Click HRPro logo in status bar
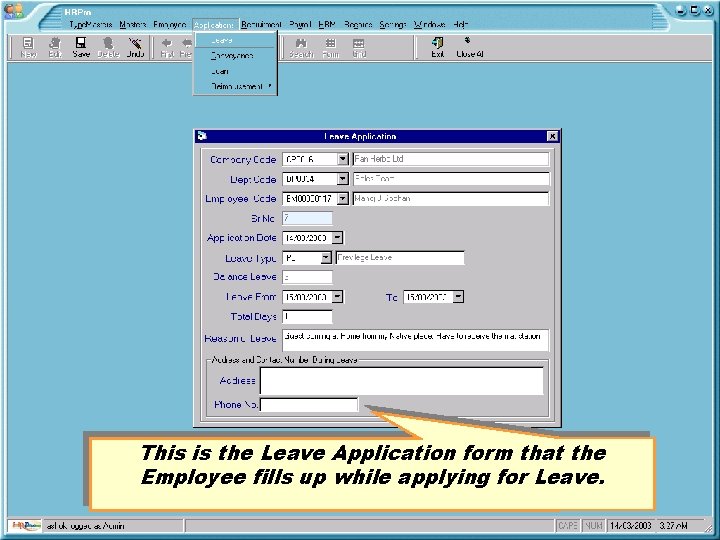Image resolution: width=720 pixels, height=540 pixels. point(25,526)
